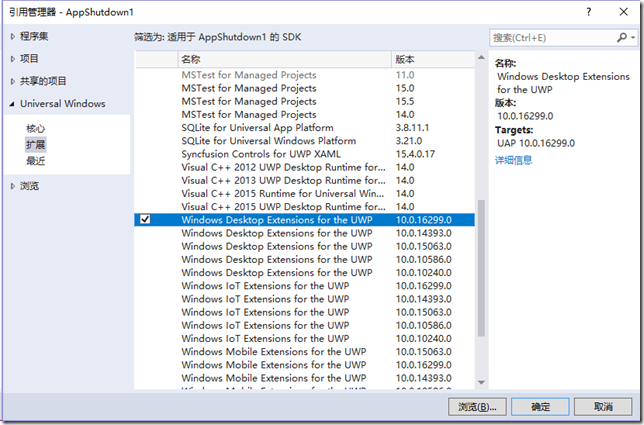Select the 最近 sub-item
Viewport: 644px width, 425px height.
pos(36,161)
